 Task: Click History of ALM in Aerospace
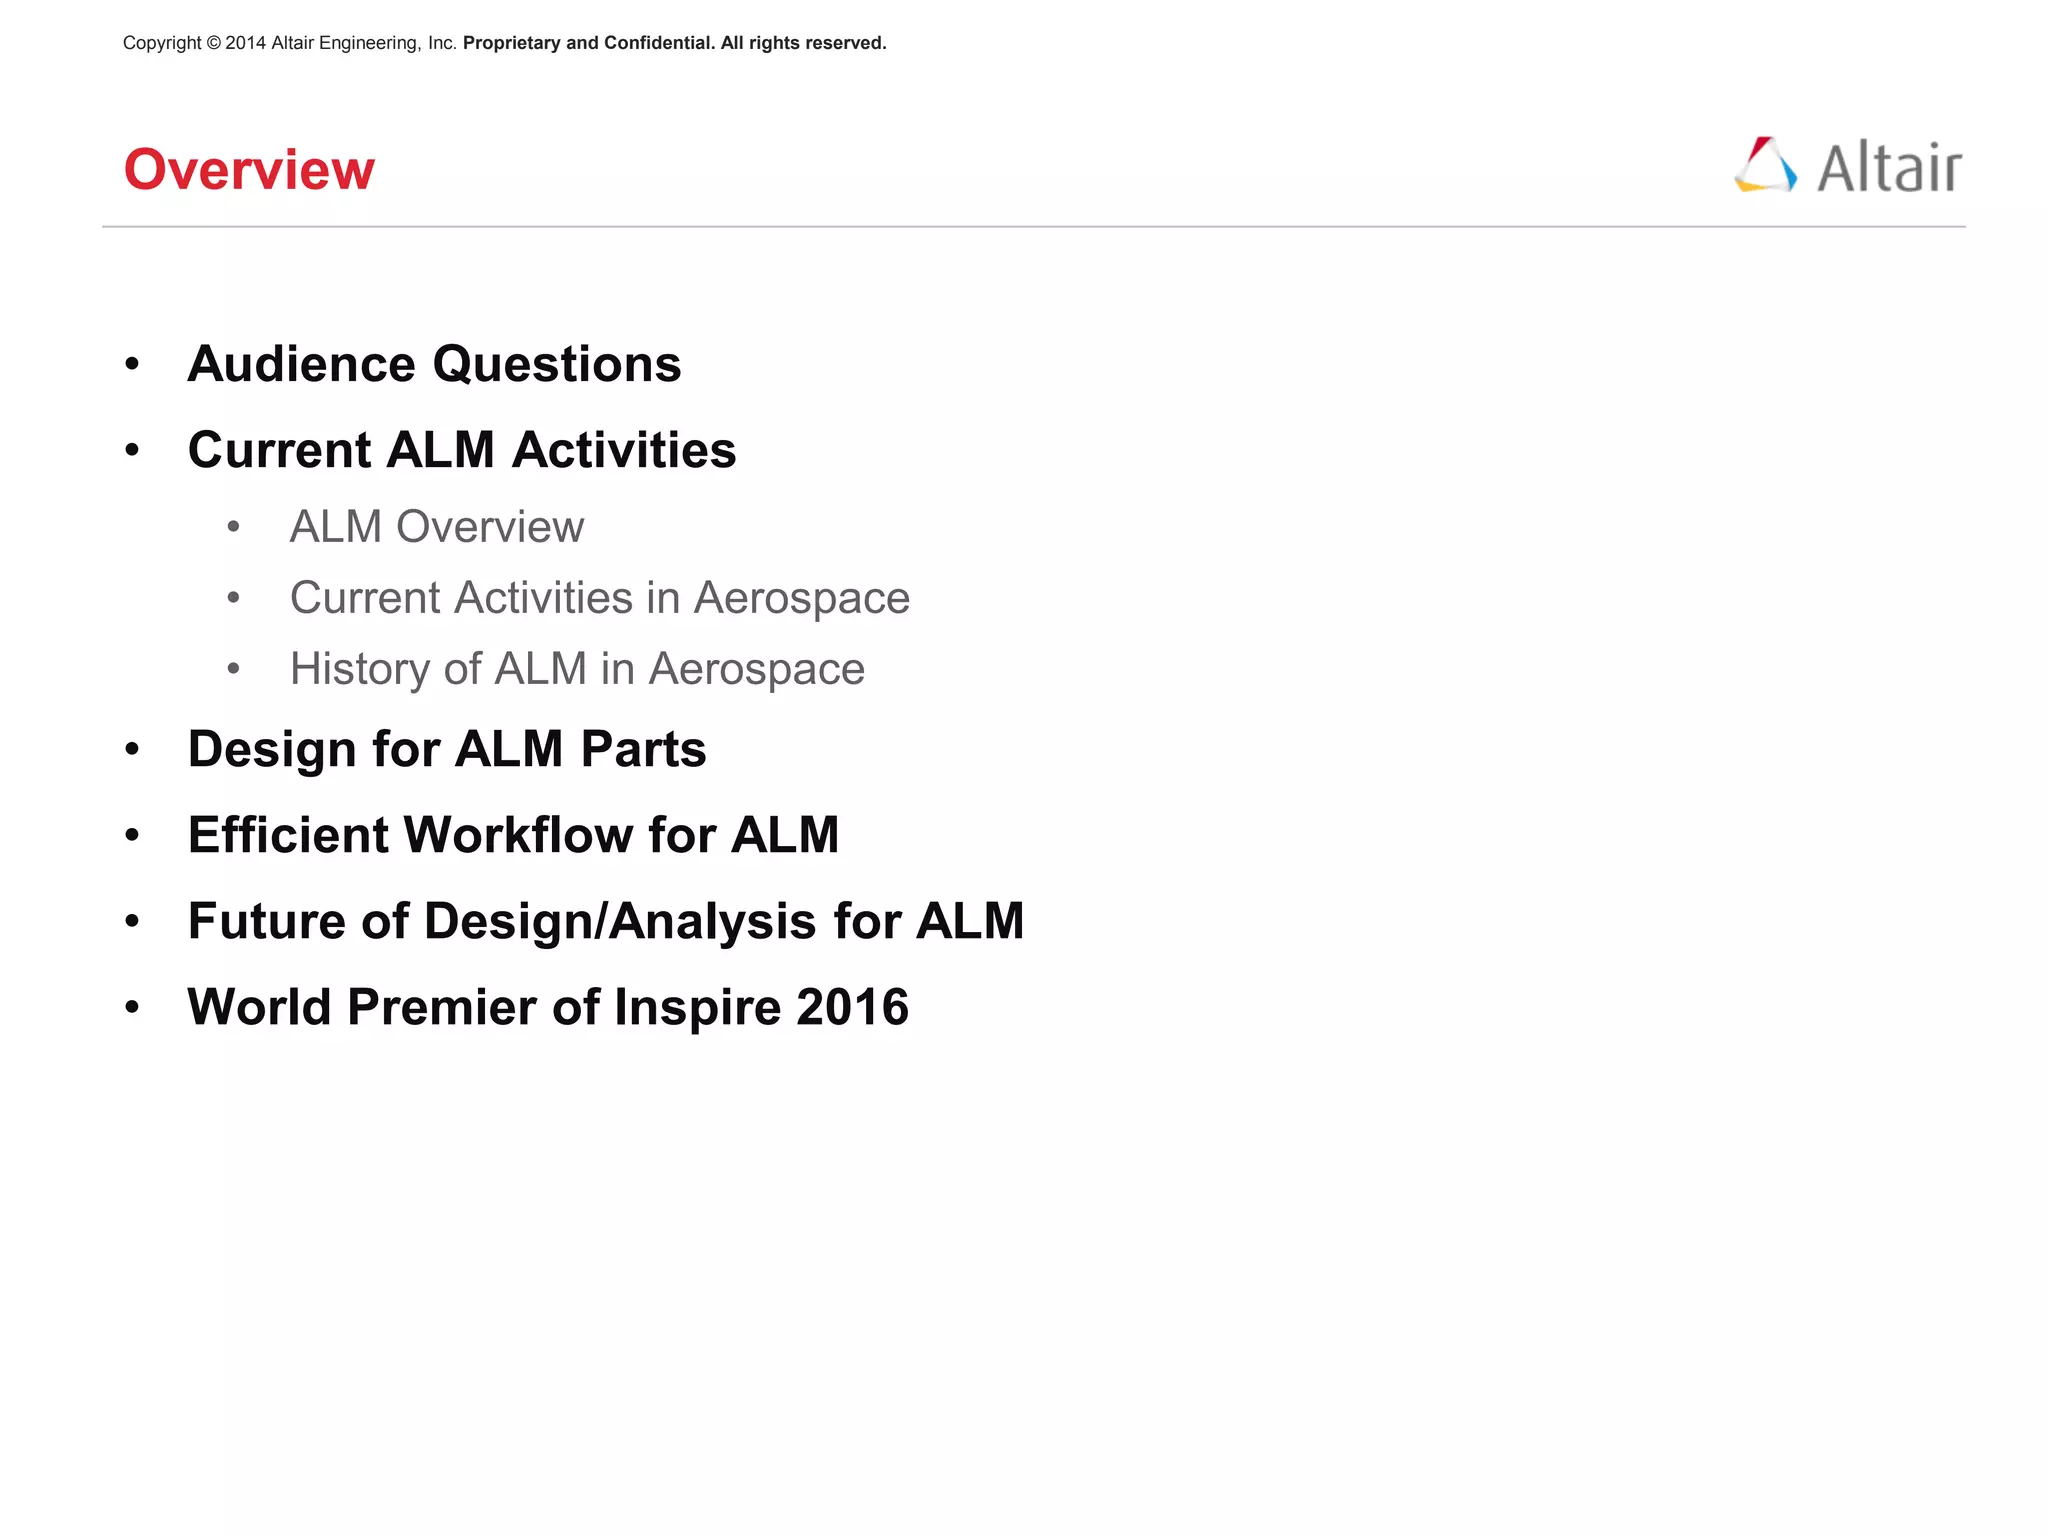pos(577,669)
